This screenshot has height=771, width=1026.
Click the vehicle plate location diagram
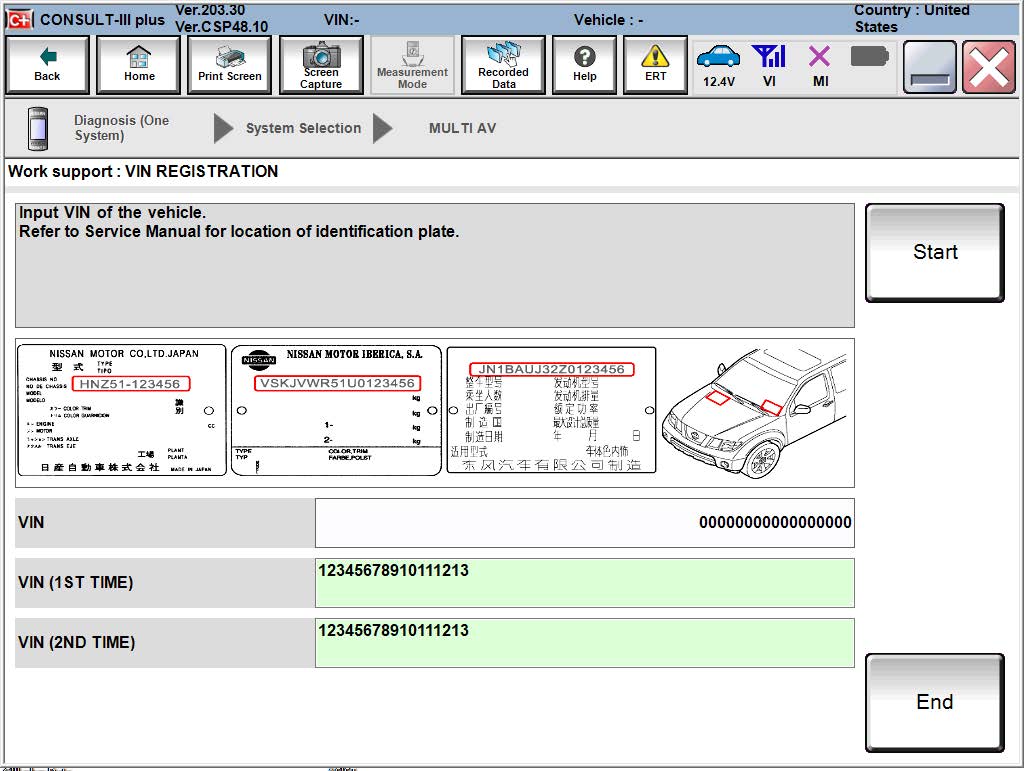click(x=754, y=412)
